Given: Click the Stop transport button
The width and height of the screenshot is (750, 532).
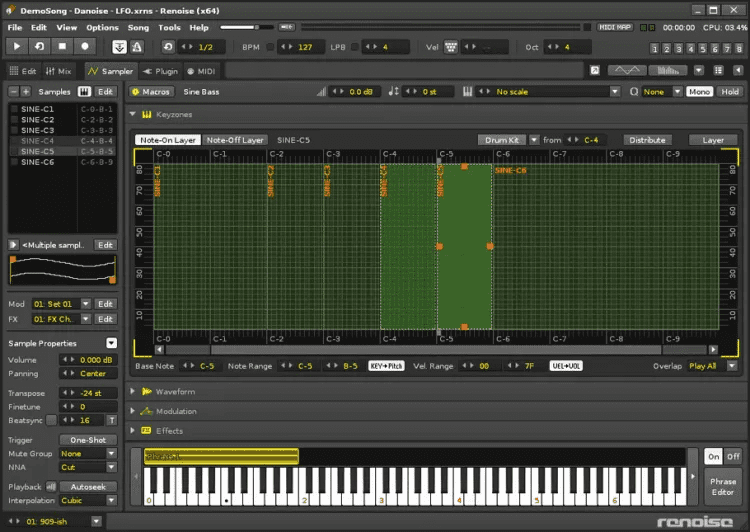Looking at the screenshot, I should click(x=62, y=46).
